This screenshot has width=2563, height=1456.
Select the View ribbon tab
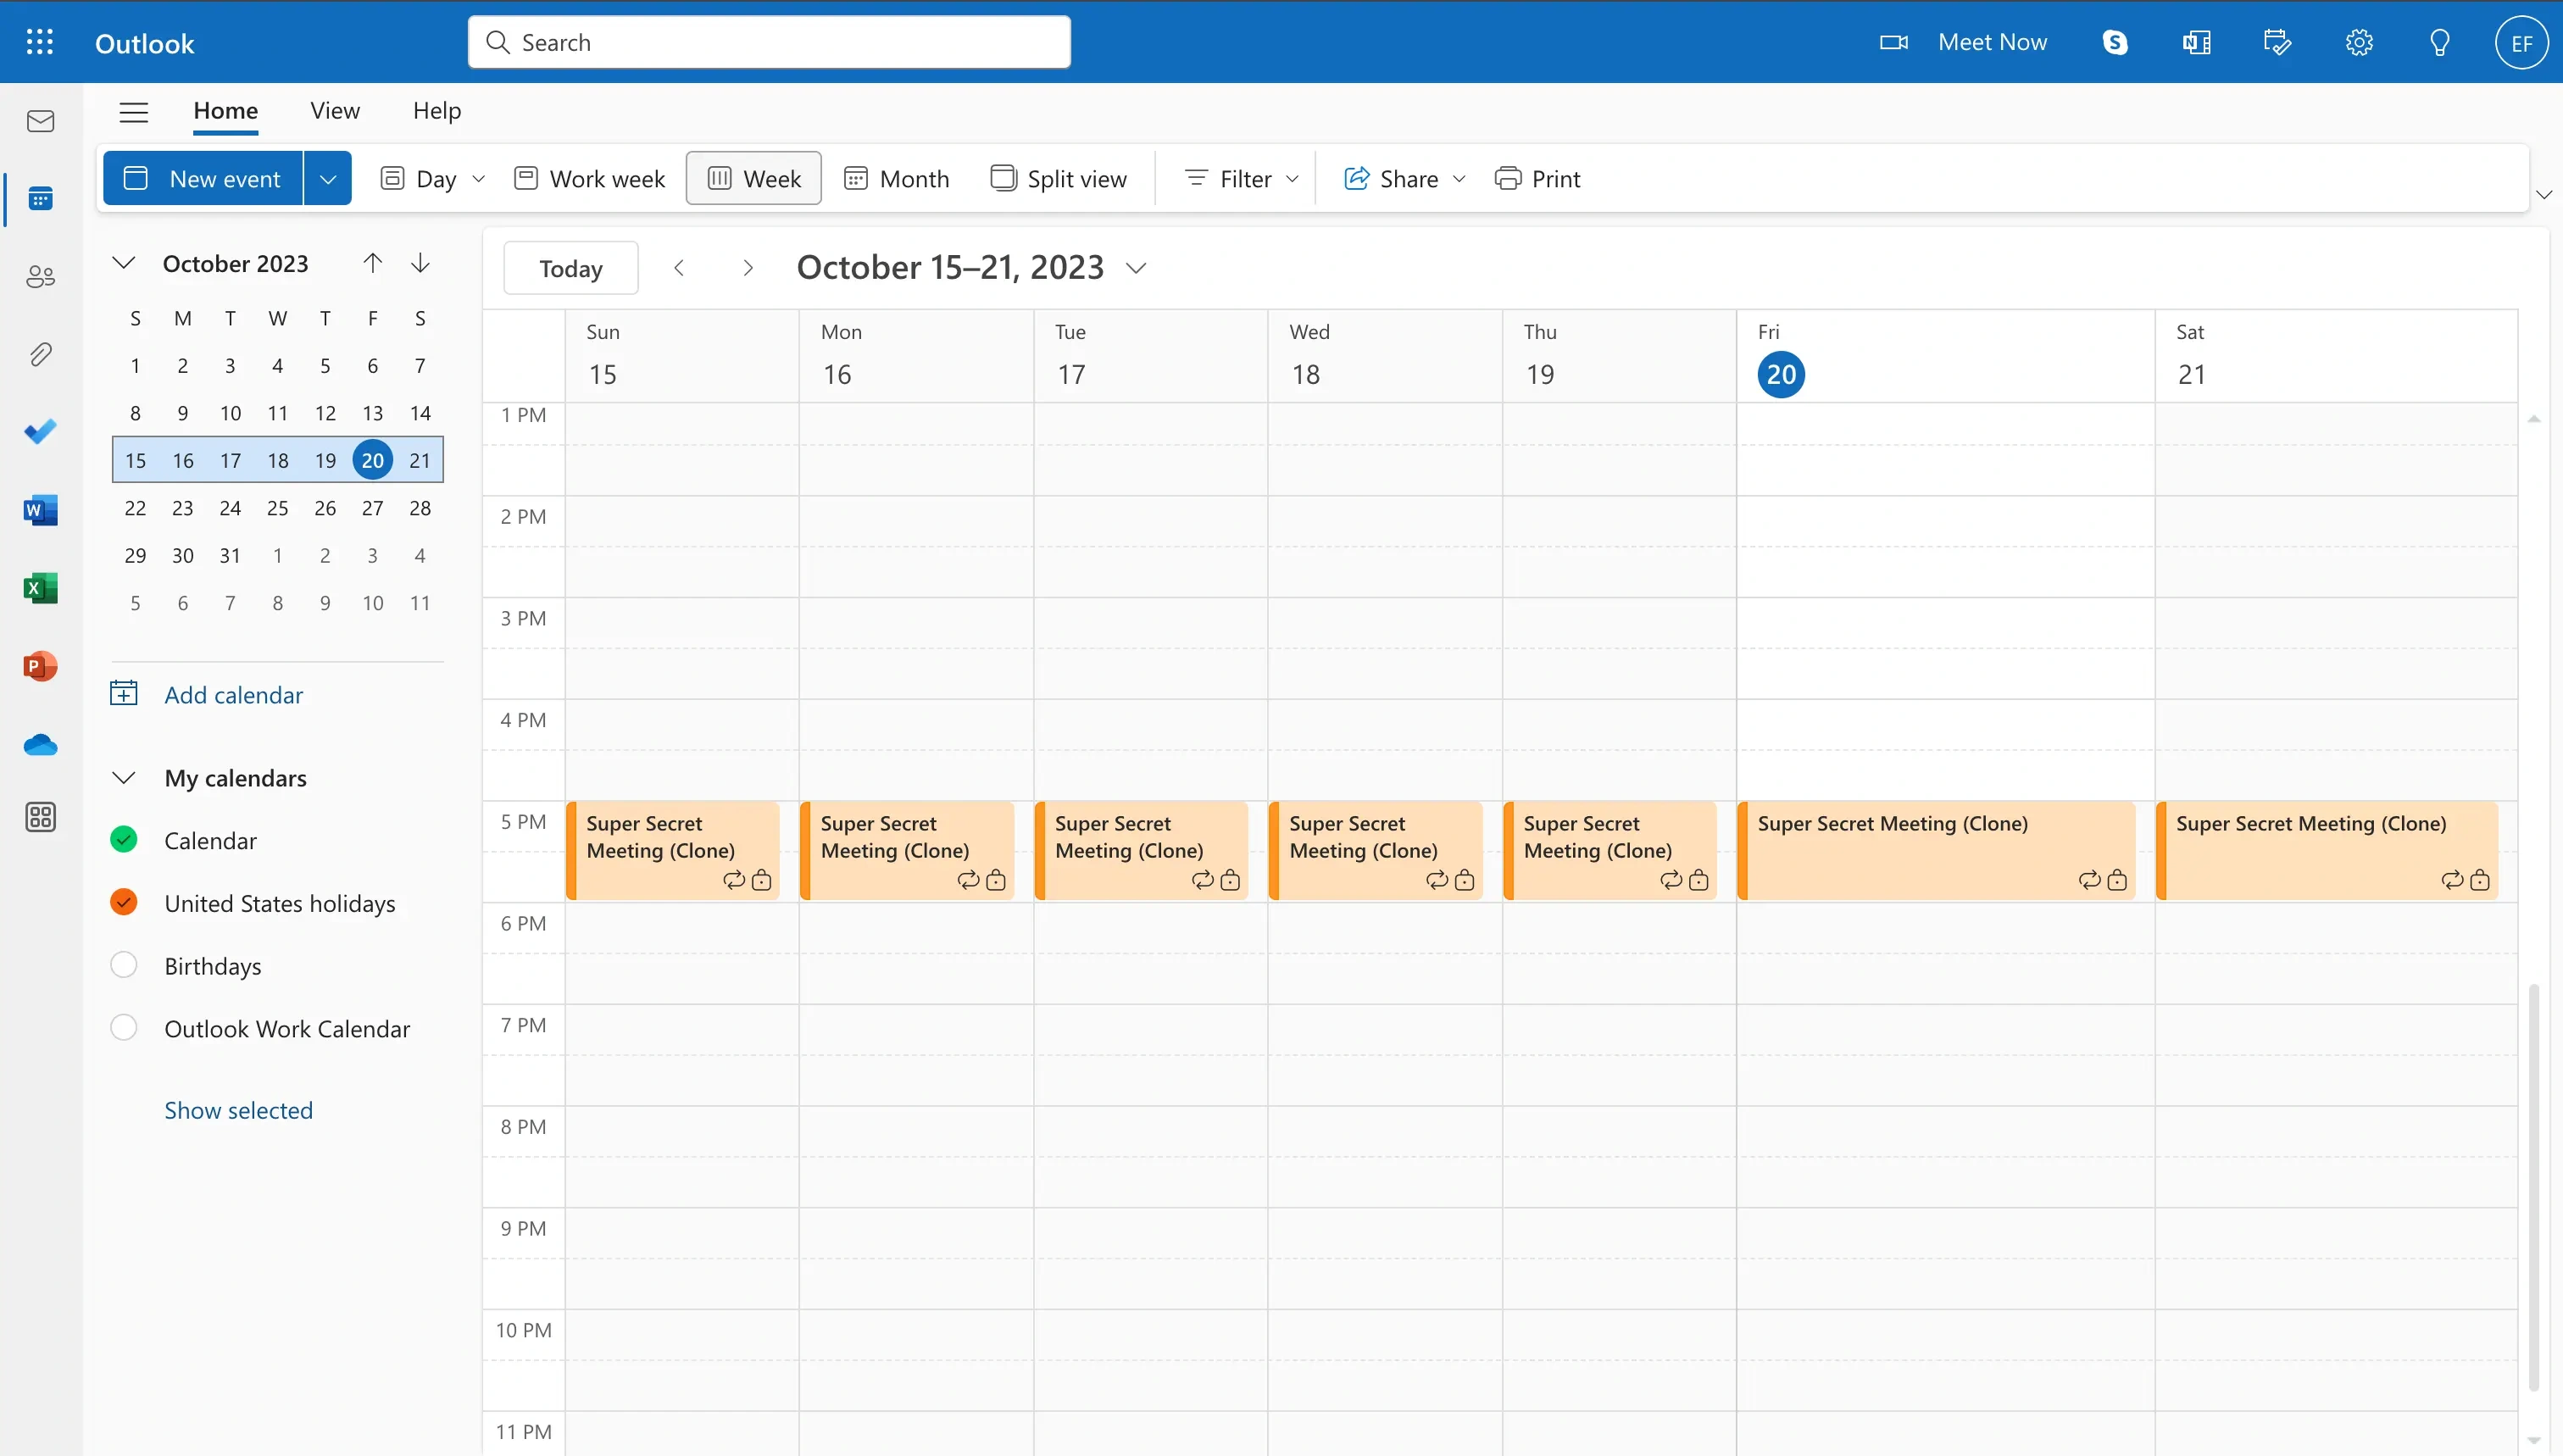(x=335, y=109)
